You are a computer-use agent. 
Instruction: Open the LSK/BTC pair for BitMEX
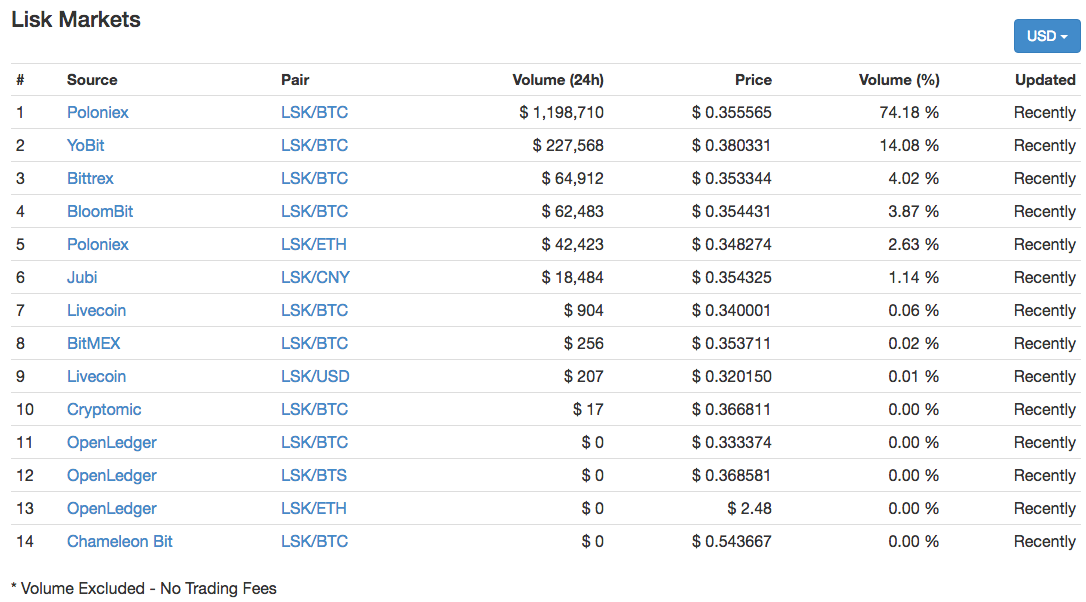(314, 344)
